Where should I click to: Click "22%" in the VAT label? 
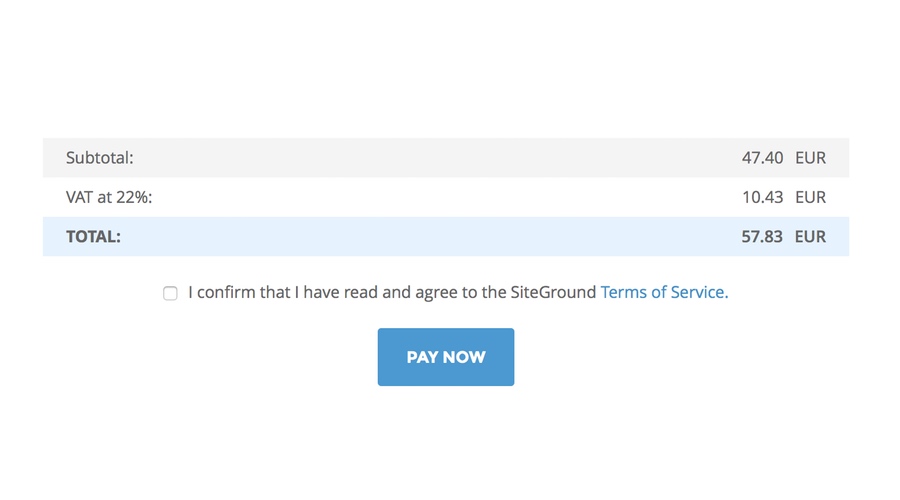[x=132, y=197]
